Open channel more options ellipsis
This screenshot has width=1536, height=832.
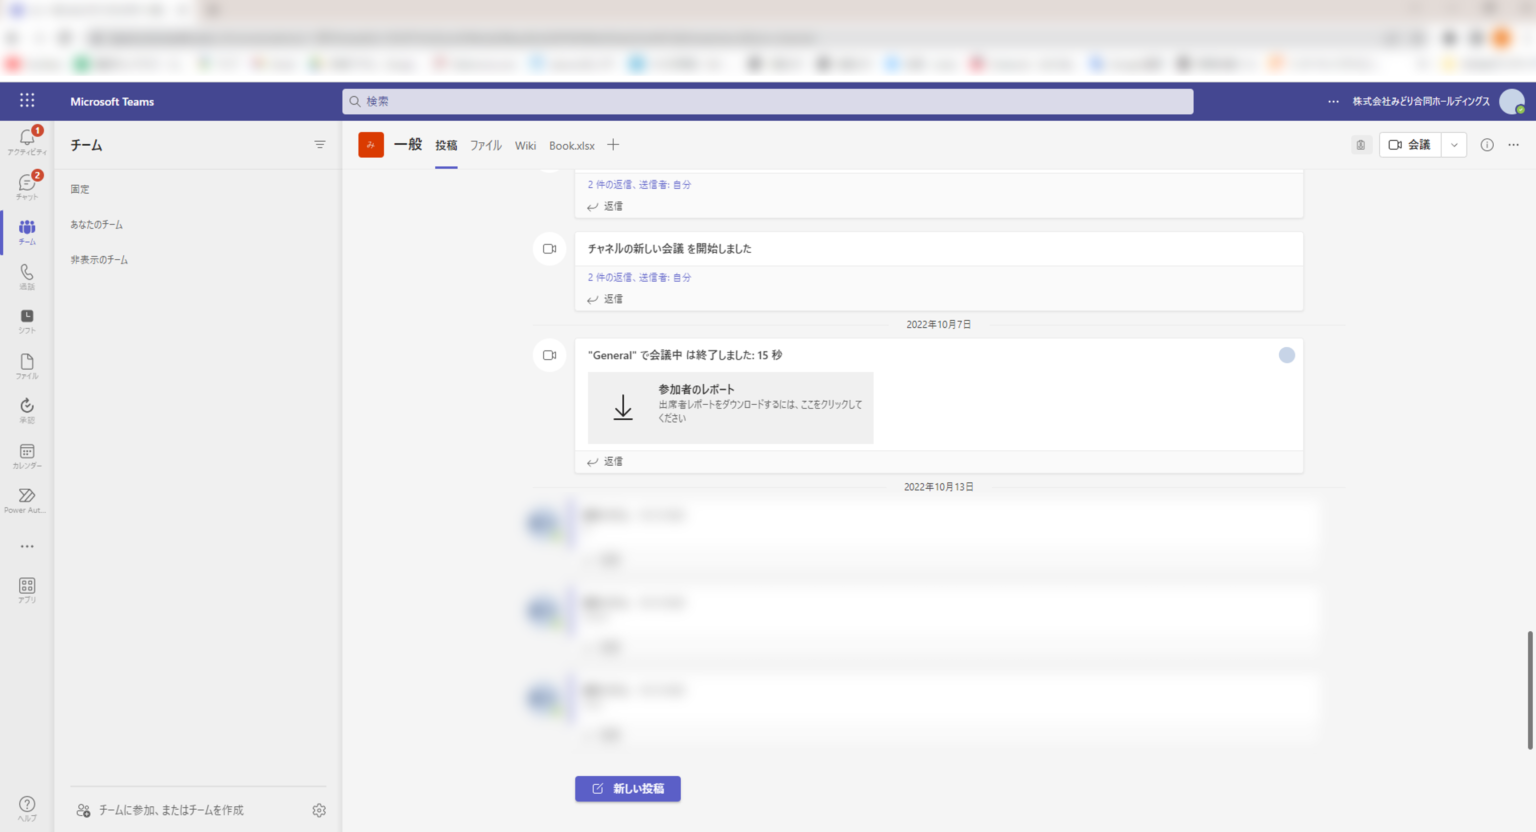coord(1514,145)
